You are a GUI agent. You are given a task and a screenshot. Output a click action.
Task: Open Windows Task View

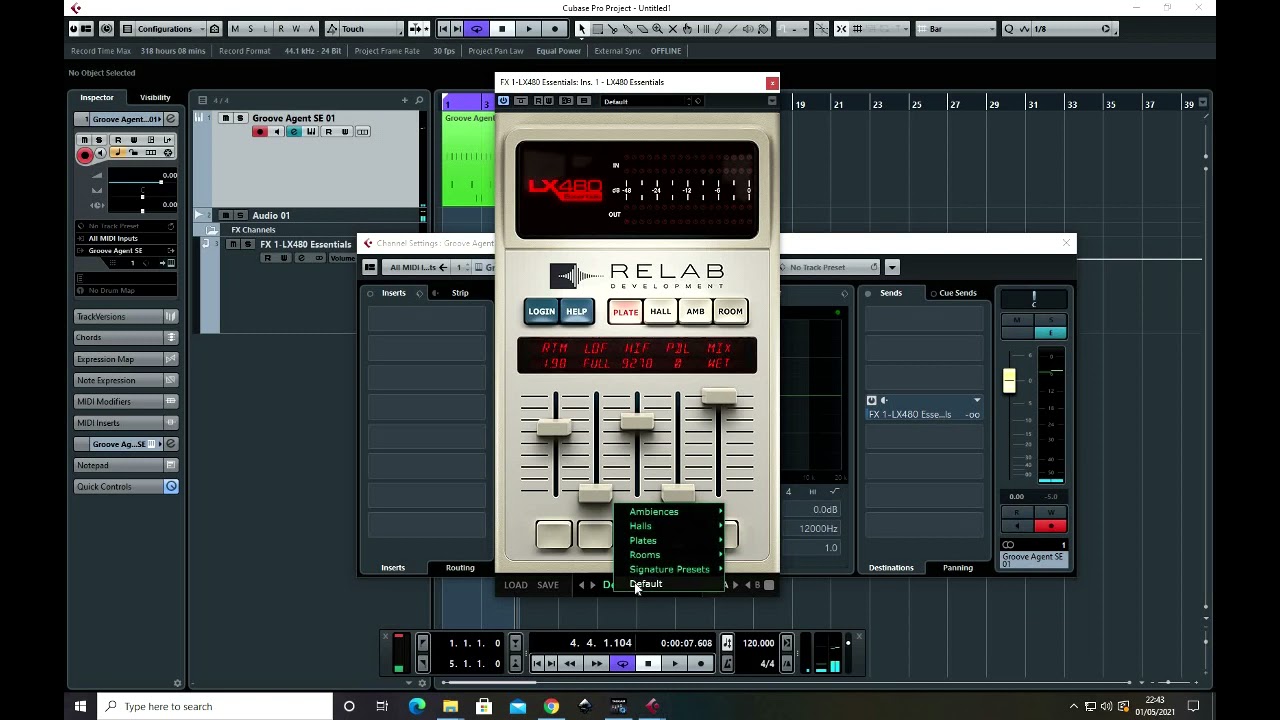pyautogui.click(x=382, y=706)
